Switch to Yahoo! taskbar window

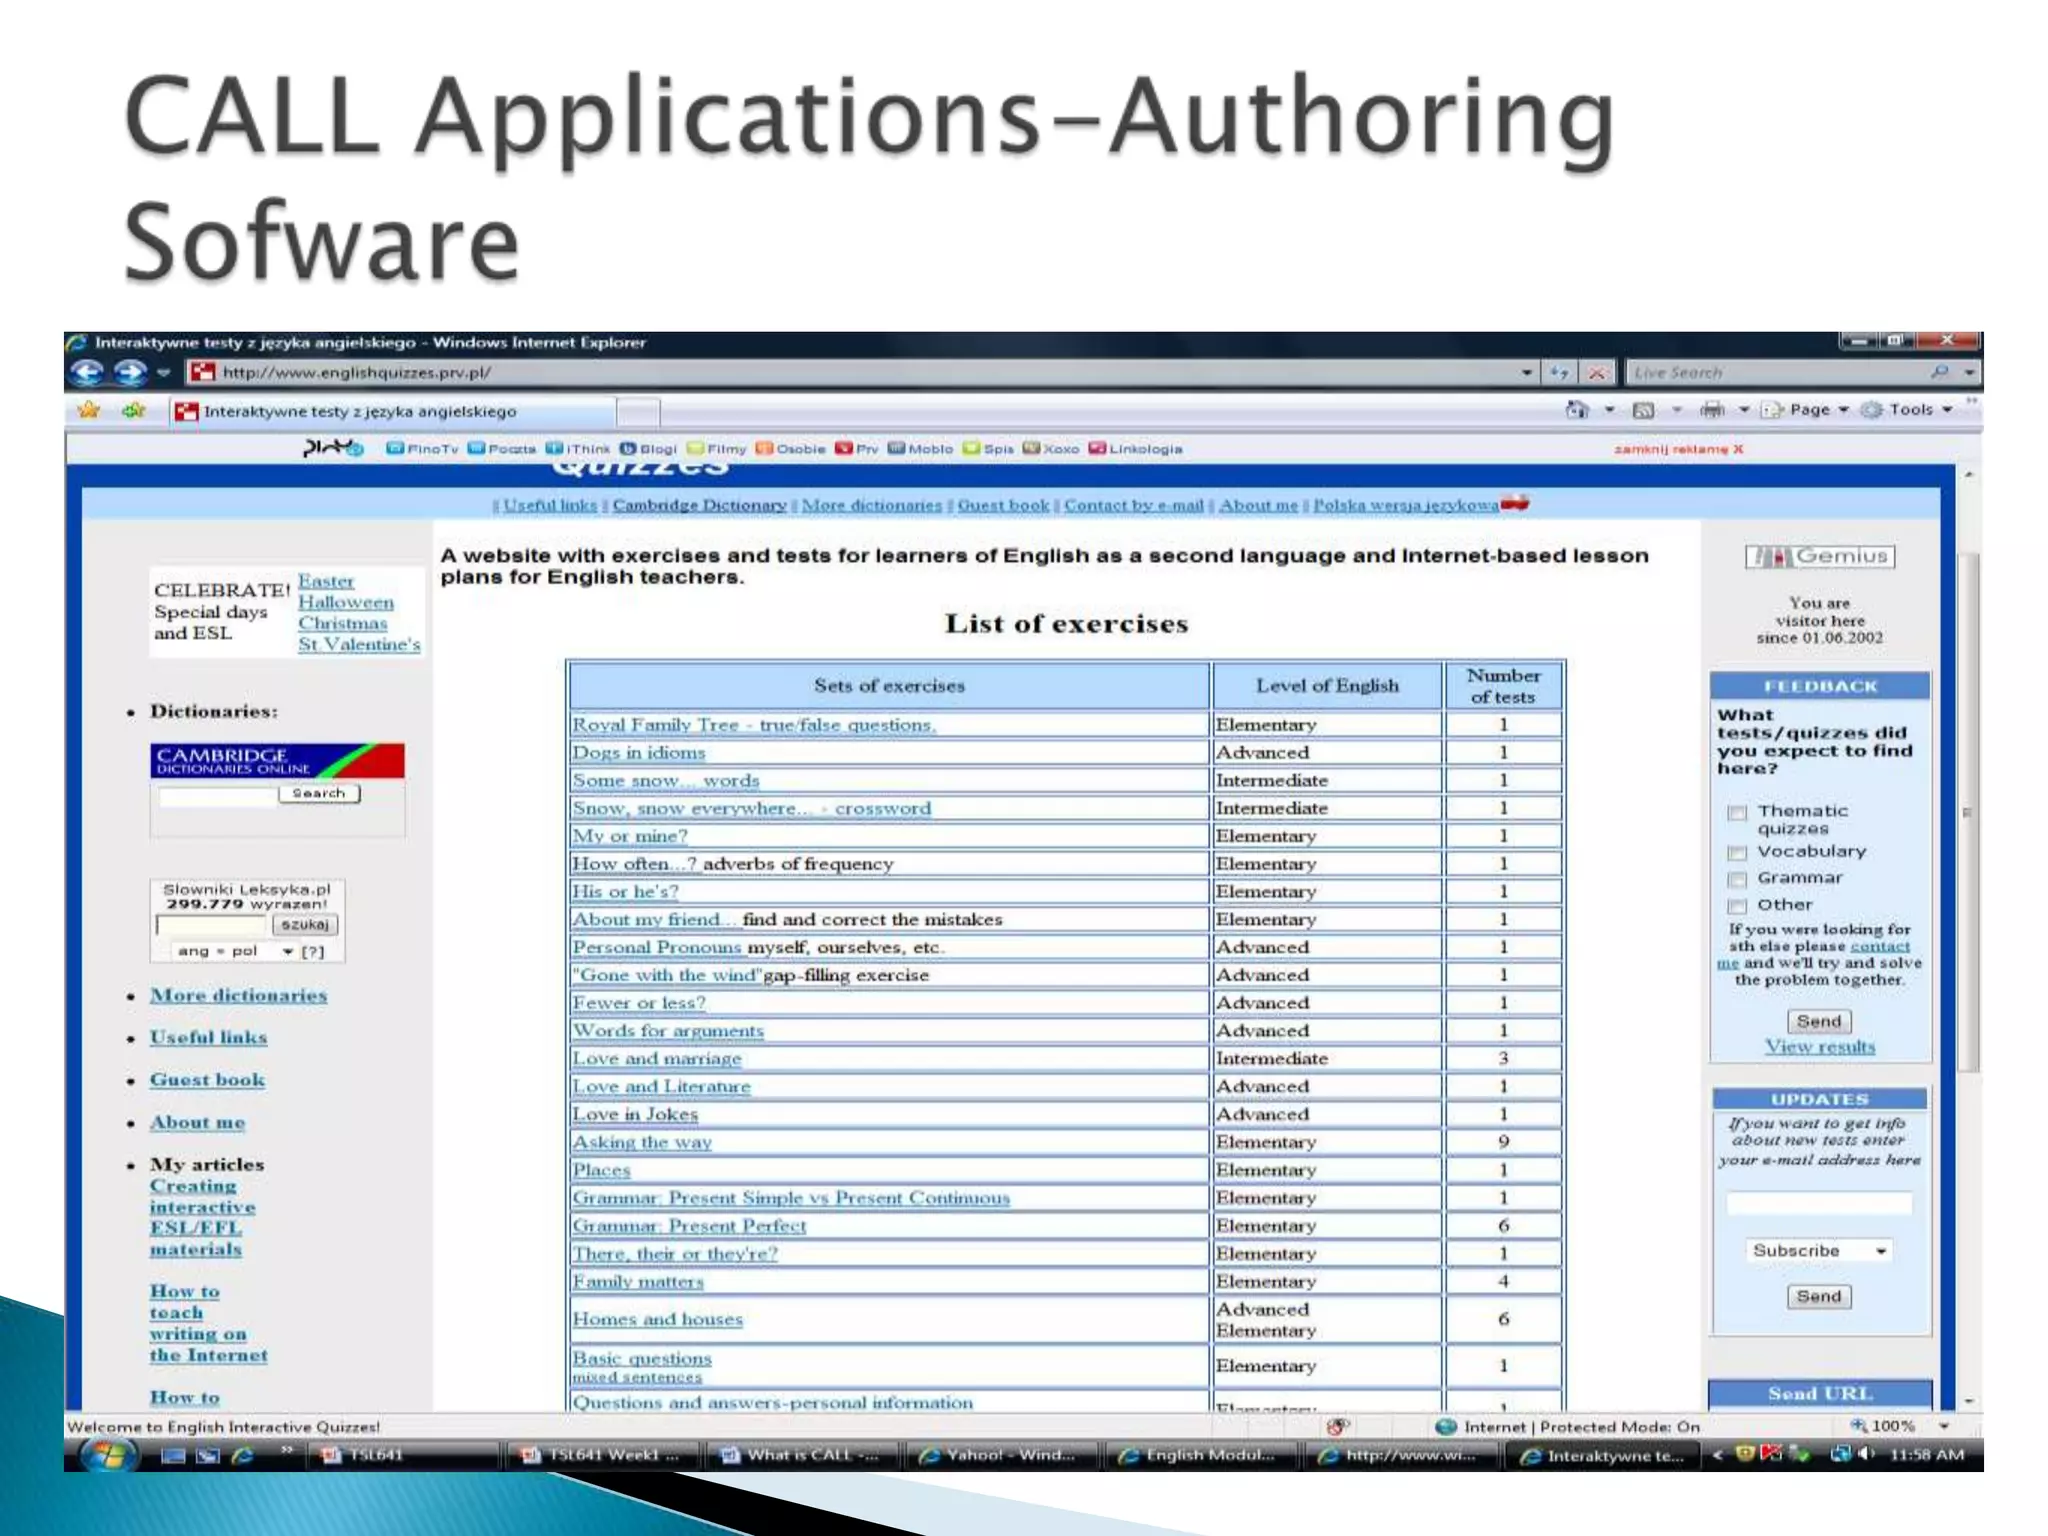click(x=1000, y=1456)
